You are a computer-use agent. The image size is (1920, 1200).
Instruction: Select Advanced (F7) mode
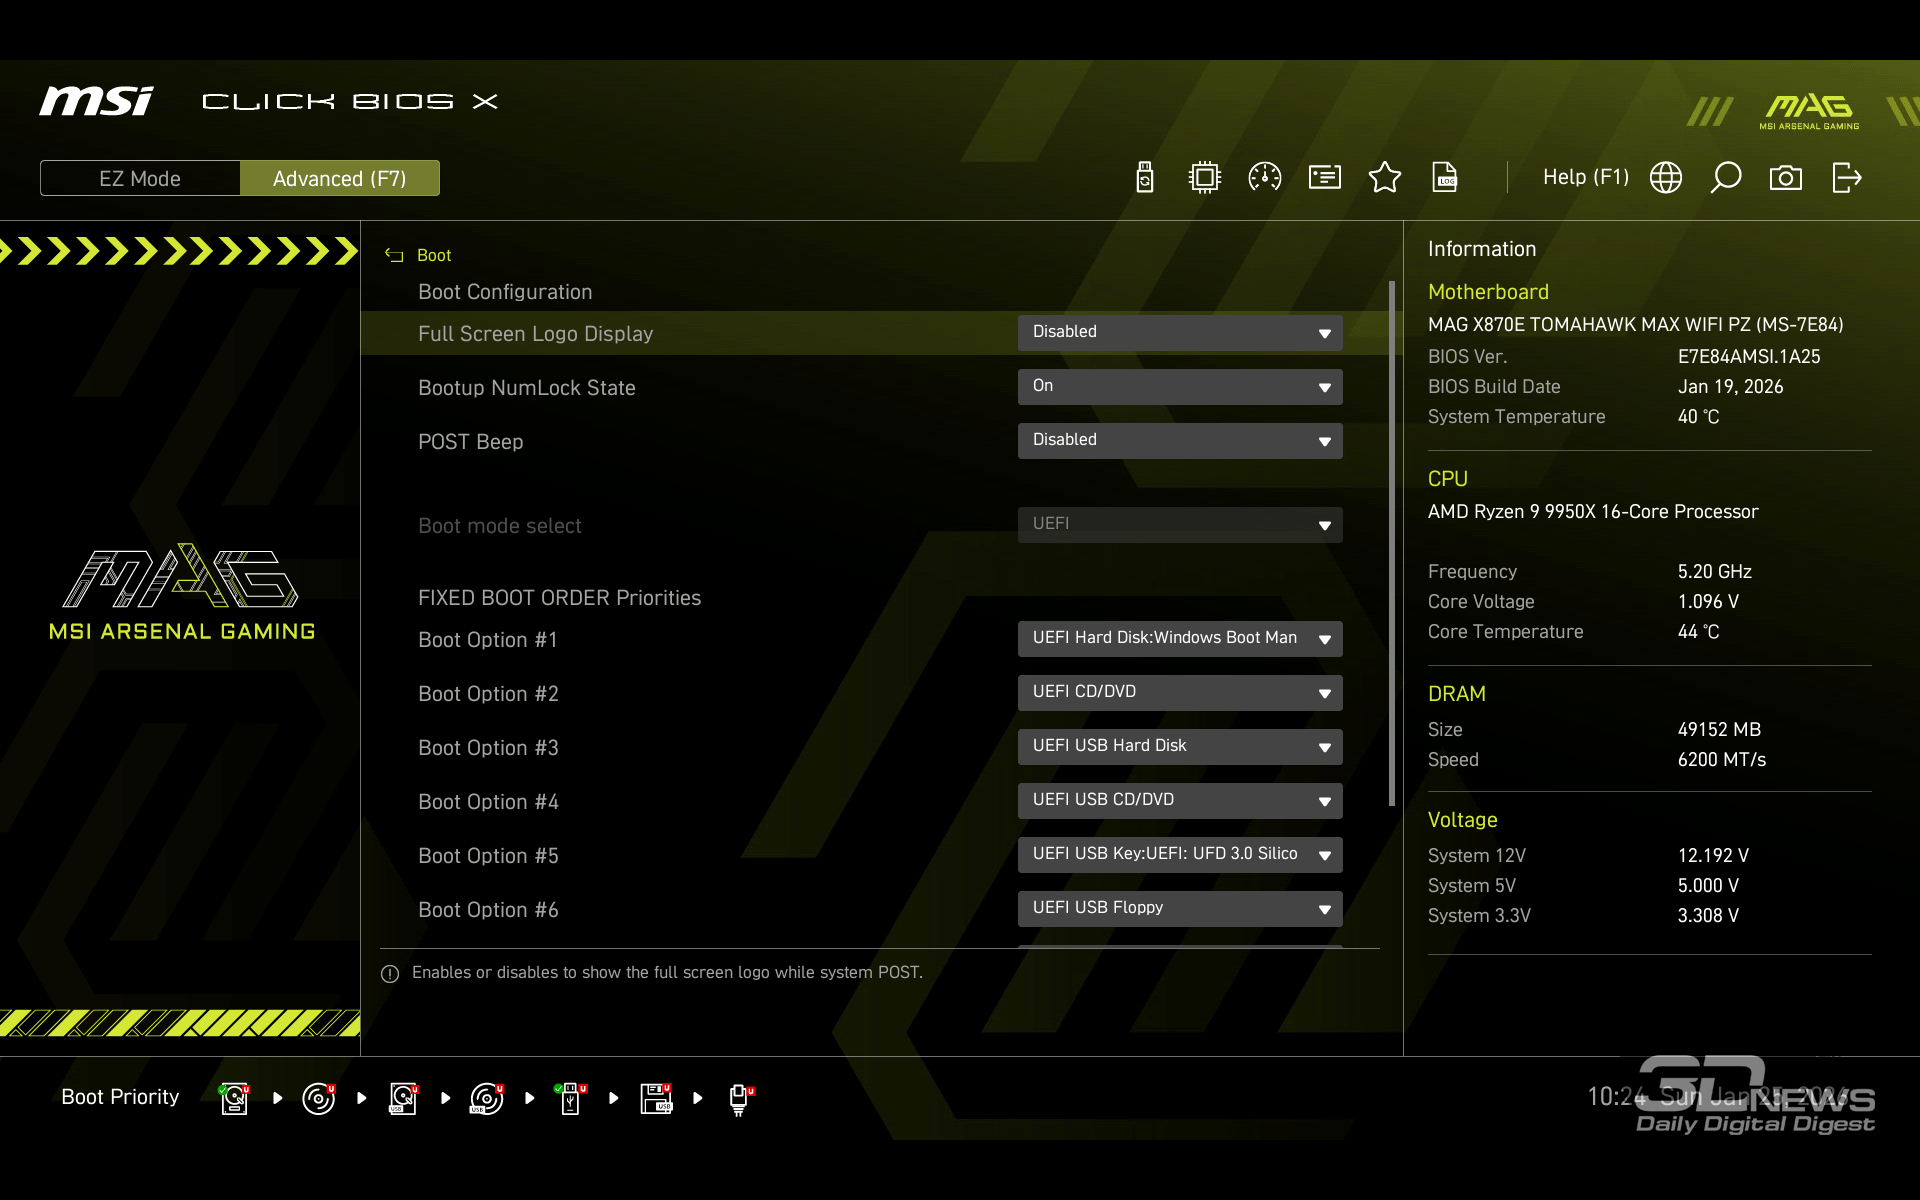[x=339, y=178]
